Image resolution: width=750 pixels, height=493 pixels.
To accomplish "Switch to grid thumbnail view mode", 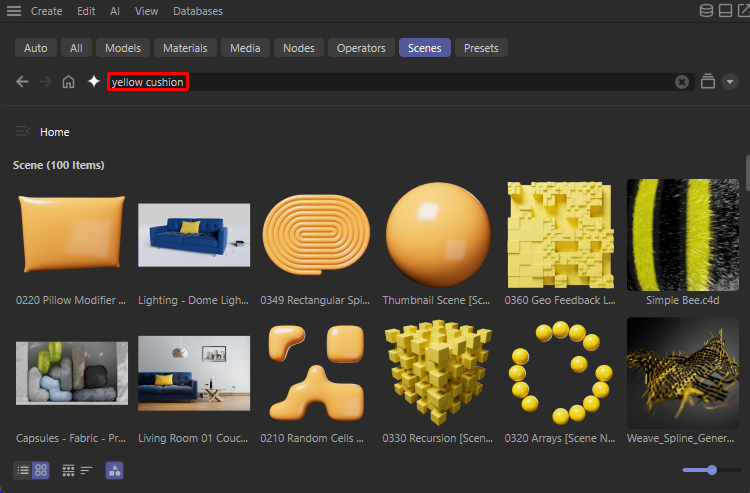I will (41, 471).
